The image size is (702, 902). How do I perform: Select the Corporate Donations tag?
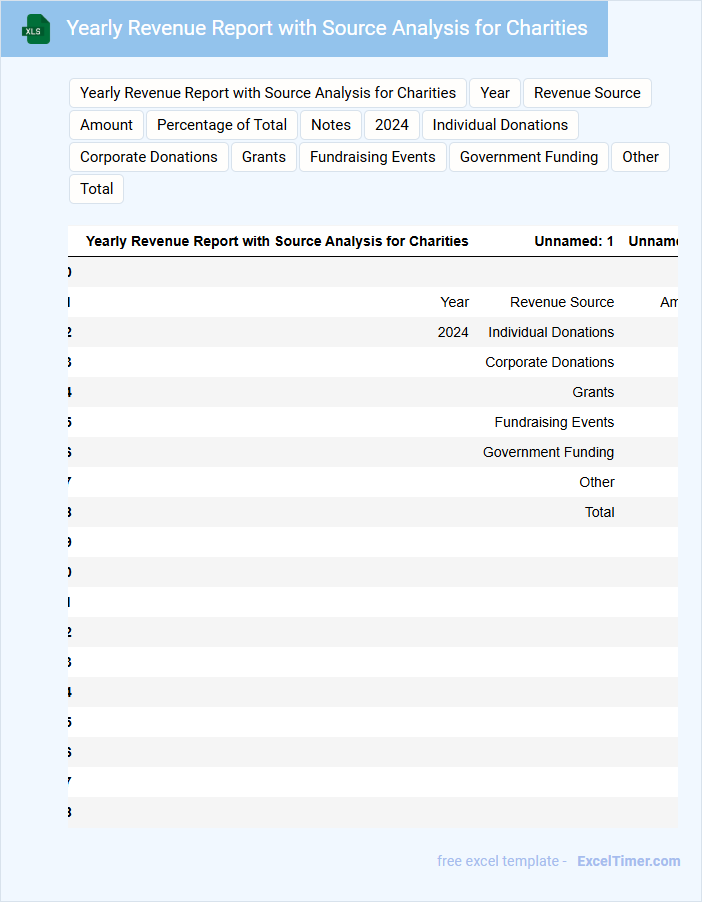[x=149, y=157]
